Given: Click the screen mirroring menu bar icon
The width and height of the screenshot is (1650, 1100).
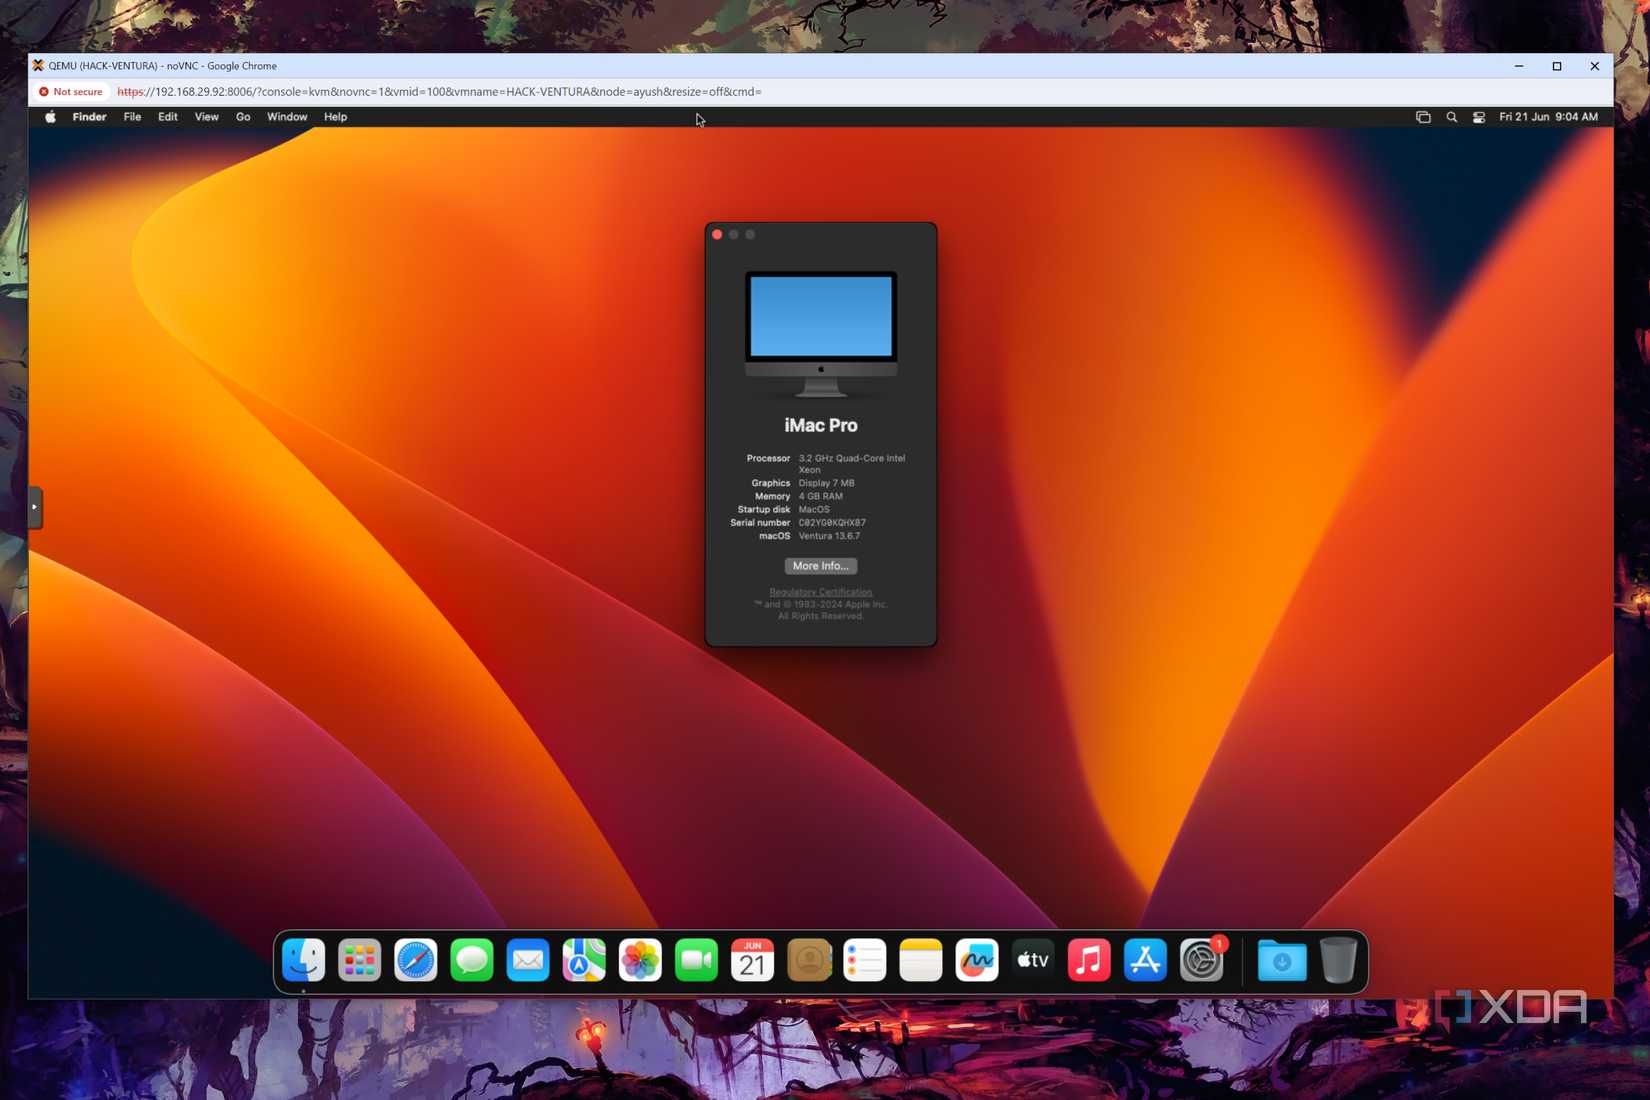Looking at the screenshot, I should [1423, 117].
